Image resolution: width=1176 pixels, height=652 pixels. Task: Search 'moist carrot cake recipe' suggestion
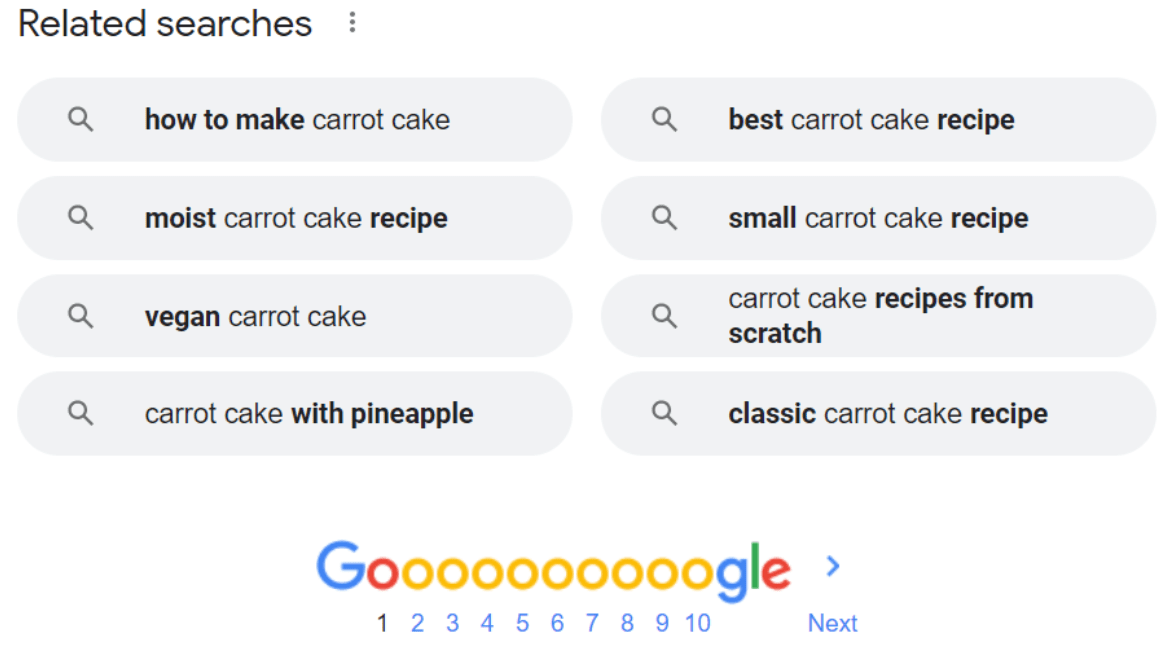pos(296,218)
